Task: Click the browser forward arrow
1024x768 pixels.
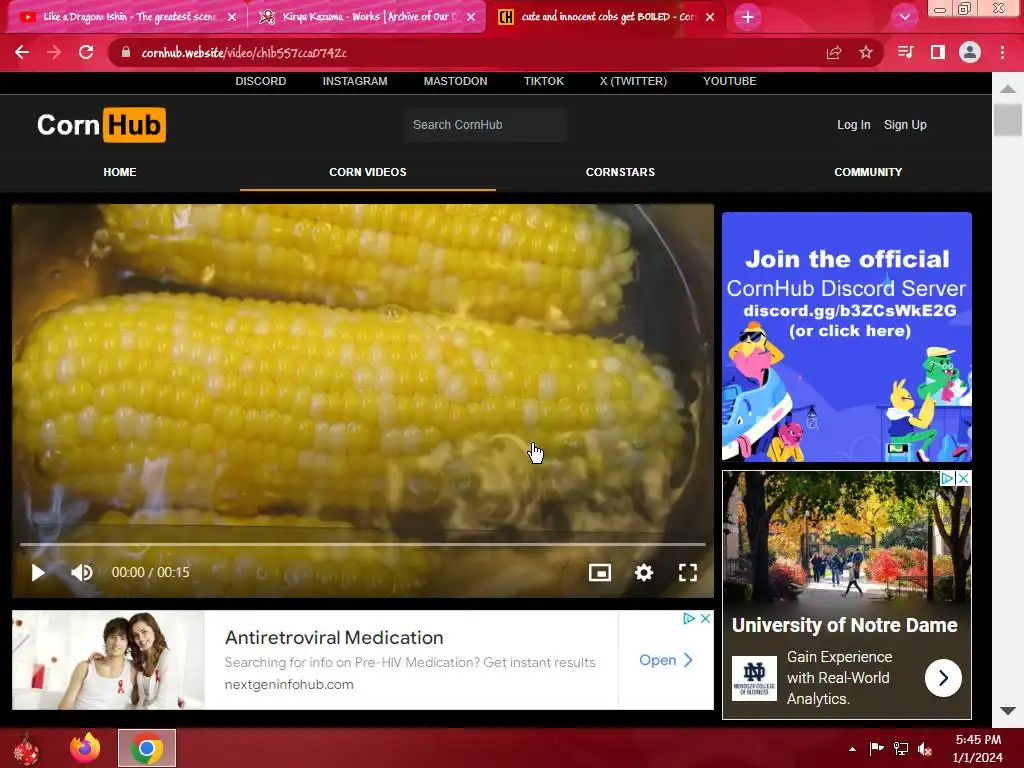Action: tap(54, 52)
